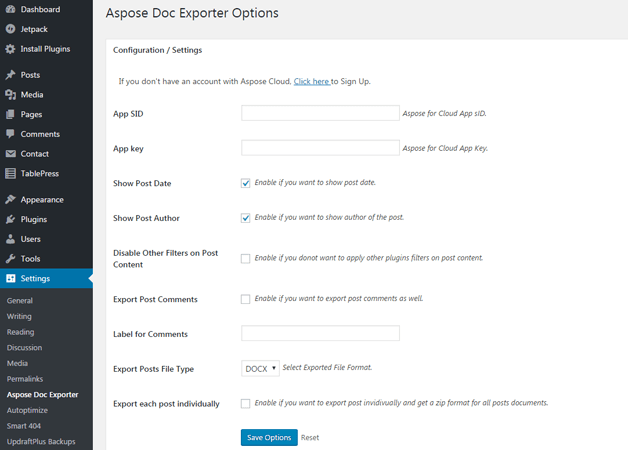Click the Tools wrench icon
This screenshot has width=628, height=450.
(10, 259)
